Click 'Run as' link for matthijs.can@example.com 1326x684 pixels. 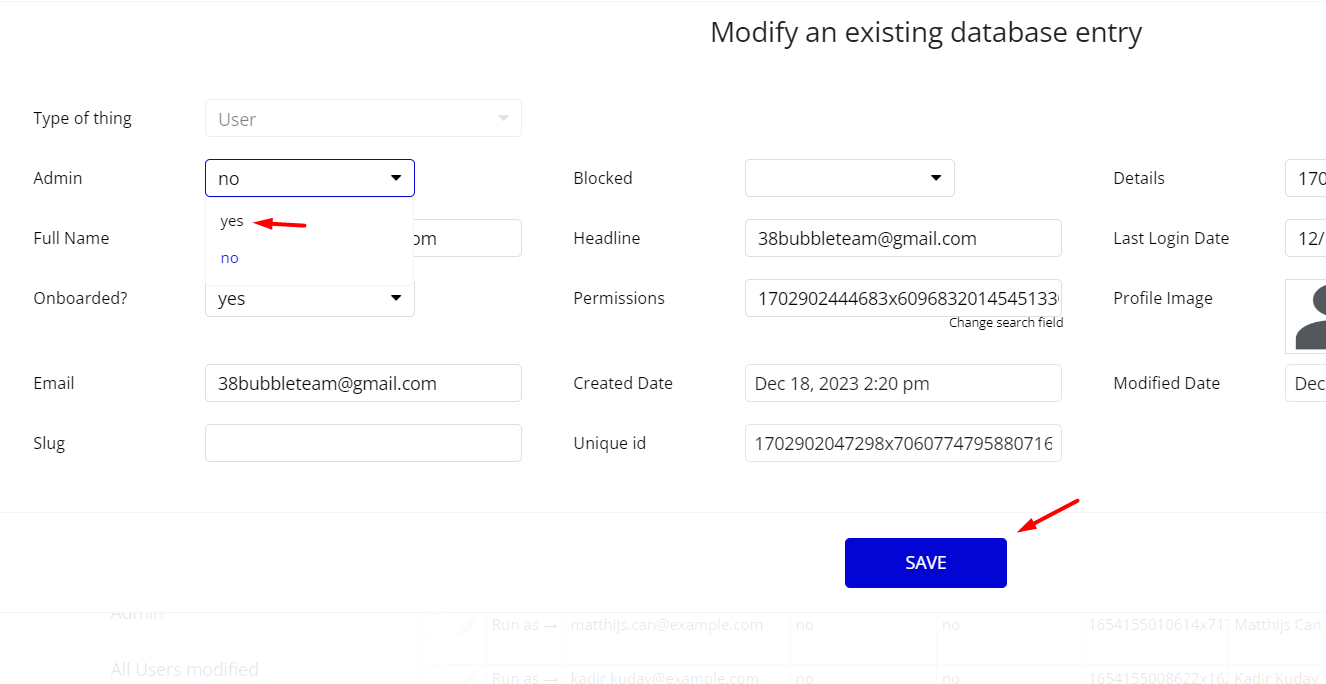pos(524,625)
